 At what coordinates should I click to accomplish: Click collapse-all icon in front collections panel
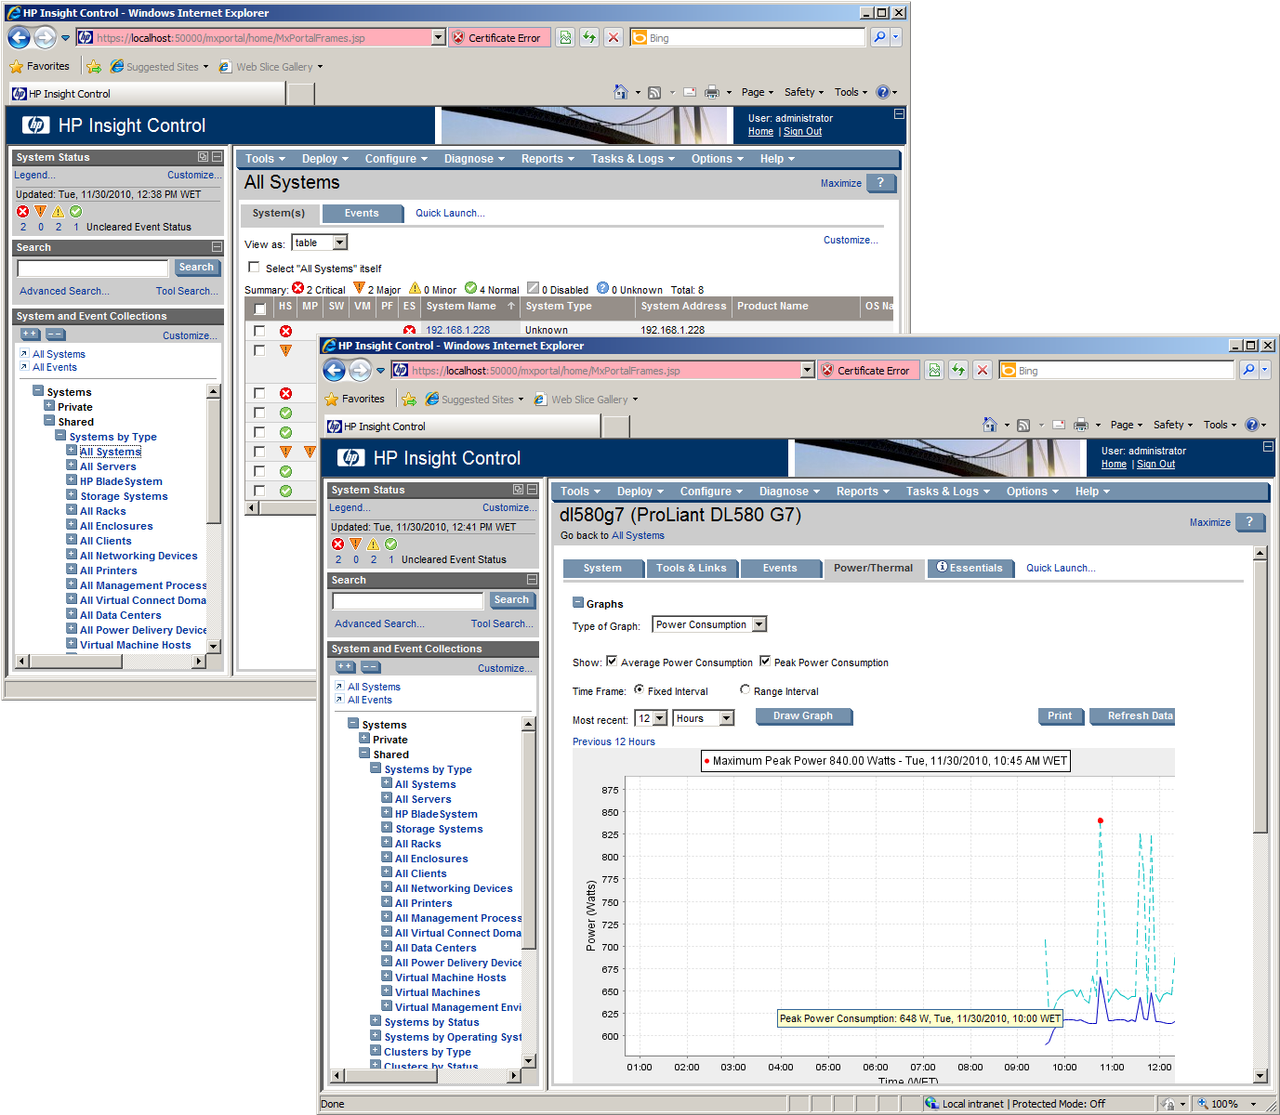pyautogui.click(x=370, y=667)
